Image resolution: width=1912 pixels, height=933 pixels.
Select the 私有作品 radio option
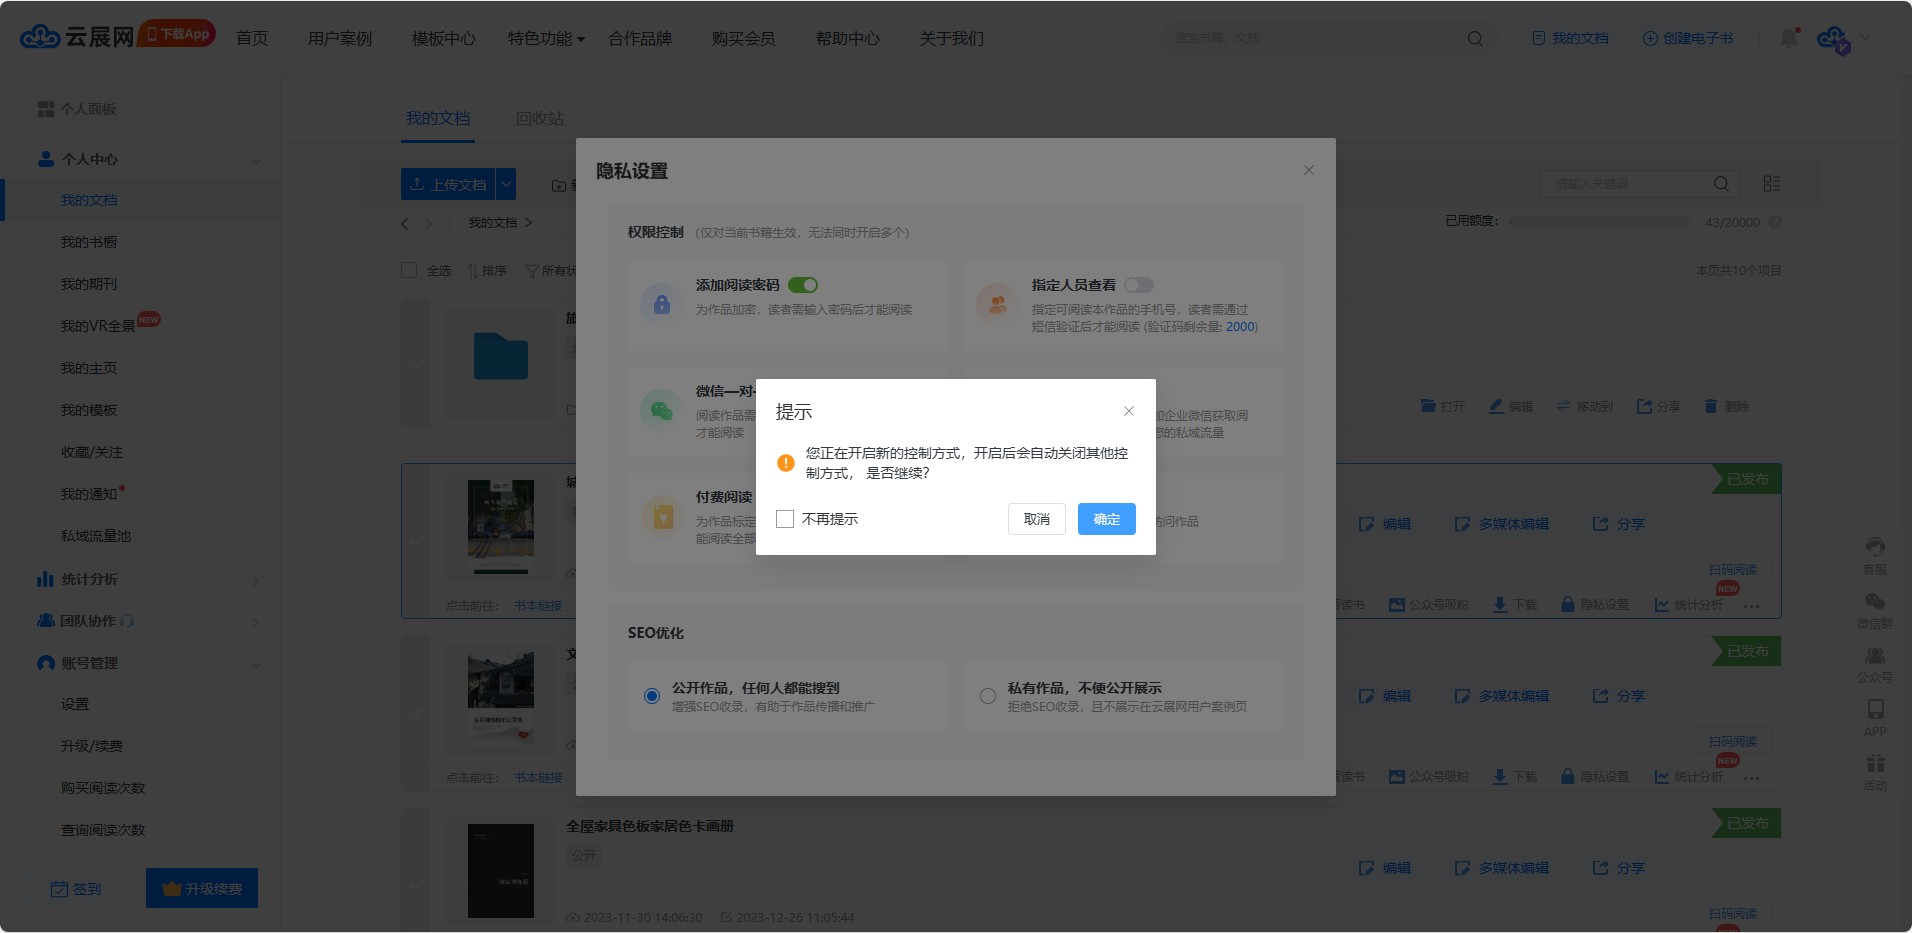(988, 696)
